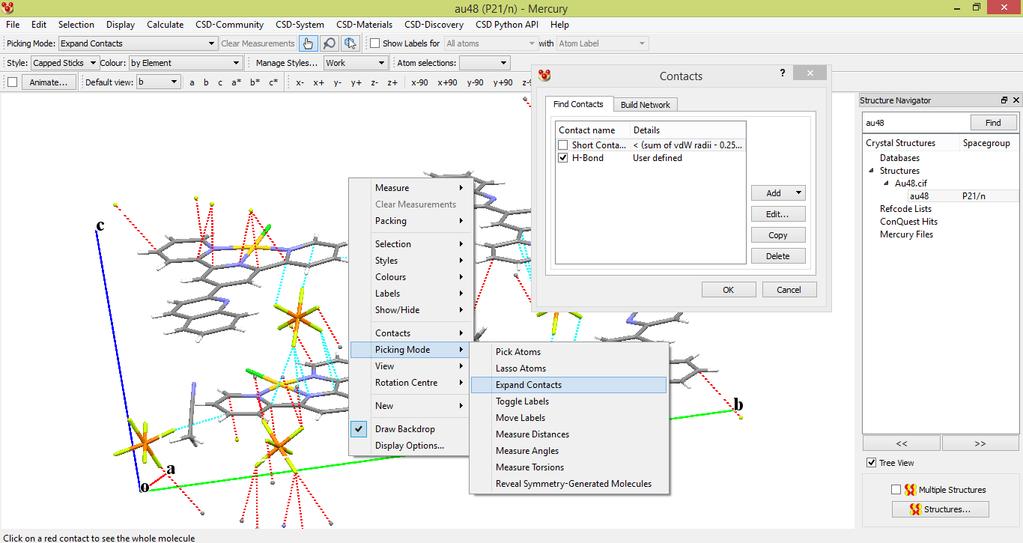Viewport: 1023px width, 543px height.
Task: Go to next structure with >> button
Action: pyautogui.click(x=980, y=443)
